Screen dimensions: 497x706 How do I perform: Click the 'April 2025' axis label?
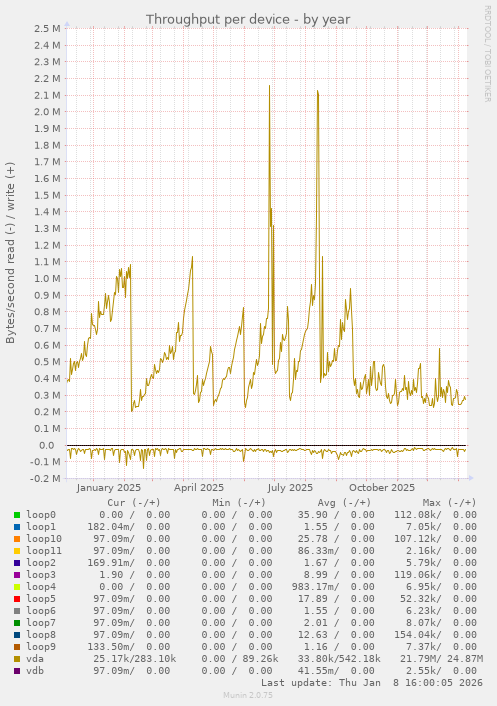point(199,488)
